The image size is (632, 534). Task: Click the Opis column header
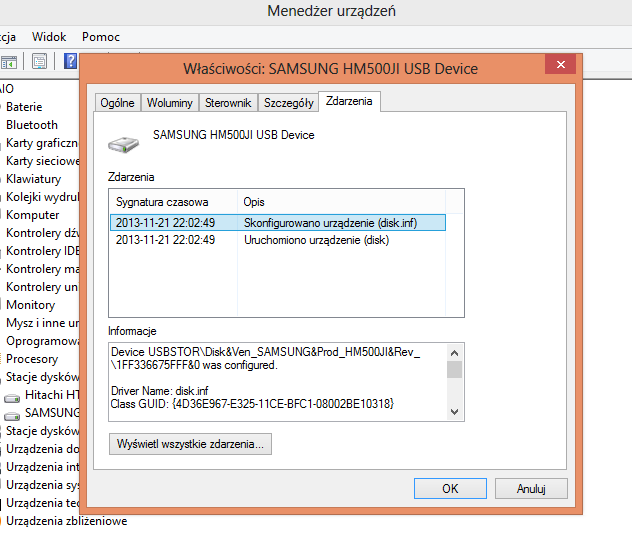tap(341, 202)
